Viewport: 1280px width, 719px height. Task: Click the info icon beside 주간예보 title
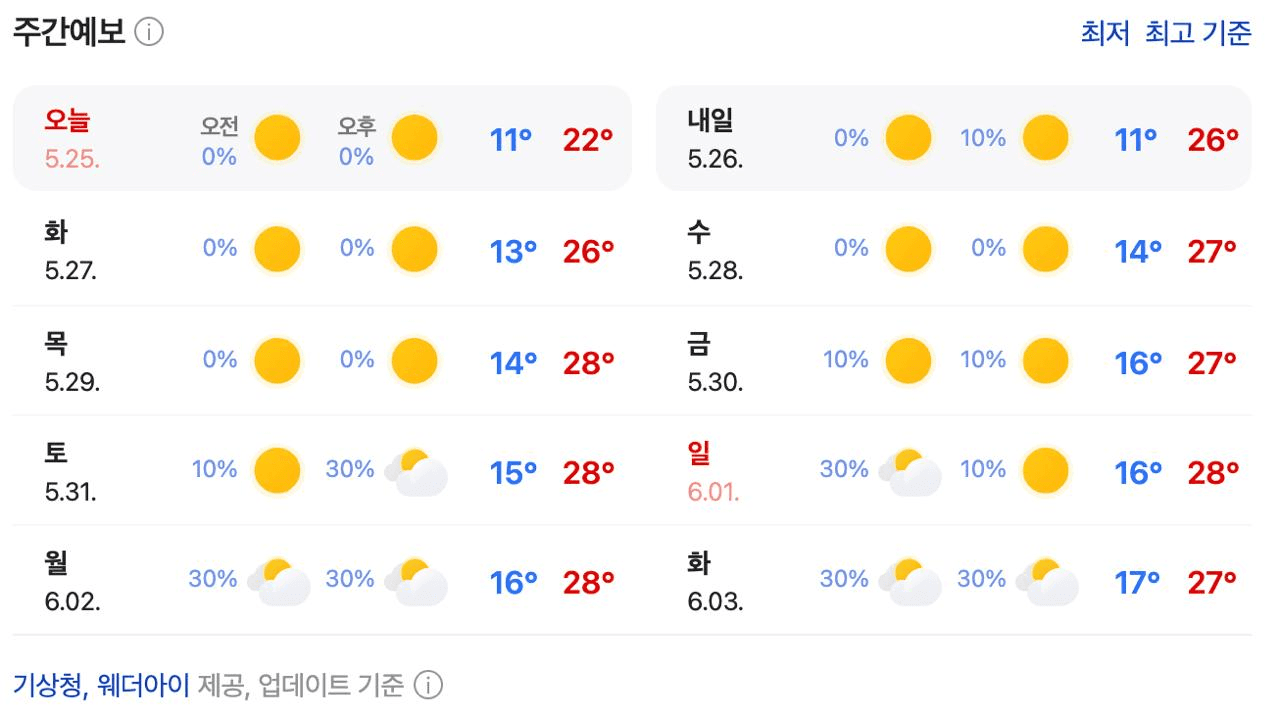point(149,33)
